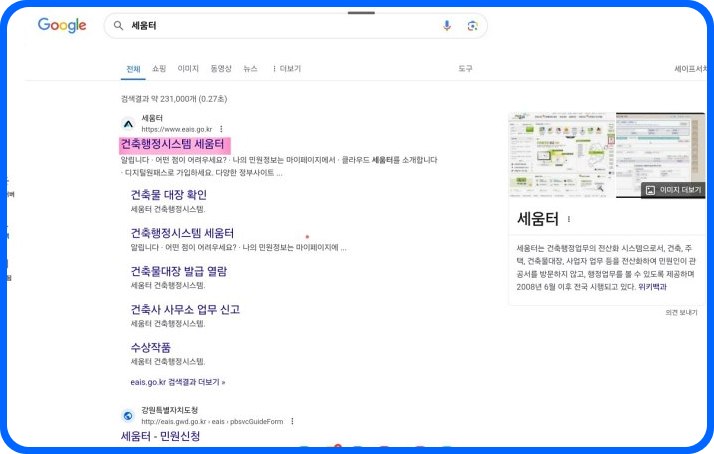Switch to the 동영상 tab
Viewport: 714px width, 454px height.
[x=221, y=69]
